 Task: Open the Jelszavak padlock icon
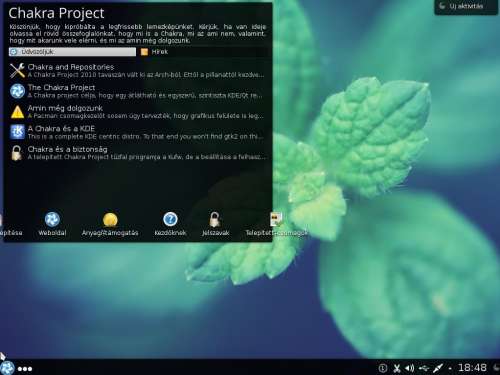coord(215,220)
